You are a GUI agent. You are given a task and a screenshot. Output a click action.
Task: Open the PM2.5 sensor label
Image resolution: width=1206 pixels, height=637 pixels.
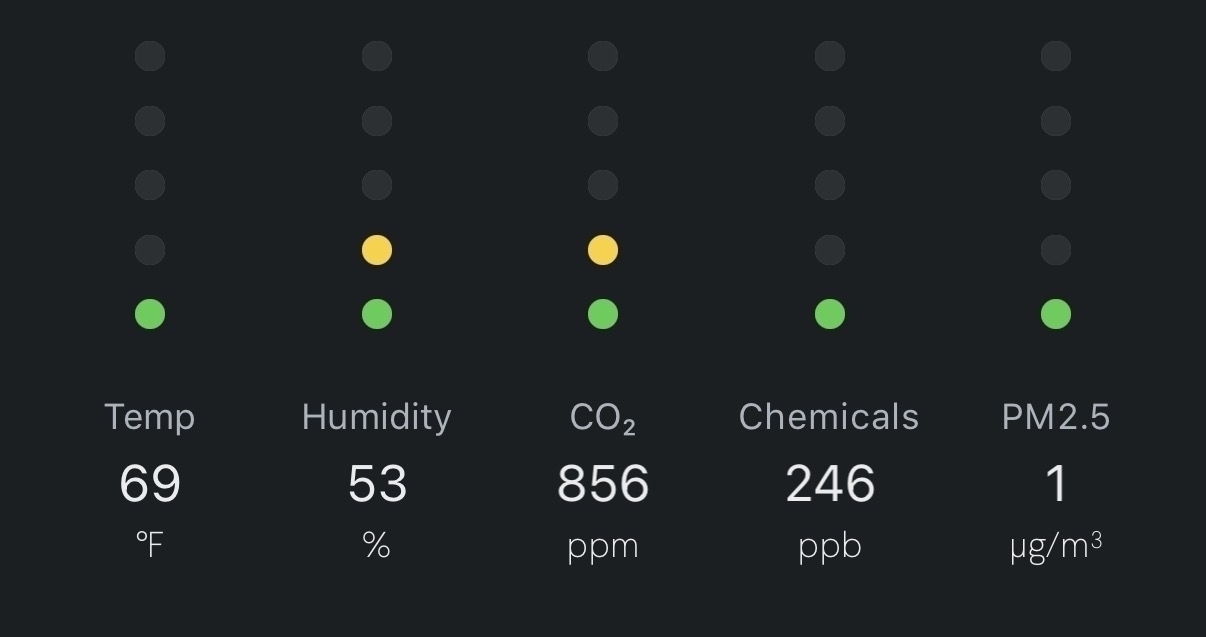pyautogui.click(x=1056, y=417)
